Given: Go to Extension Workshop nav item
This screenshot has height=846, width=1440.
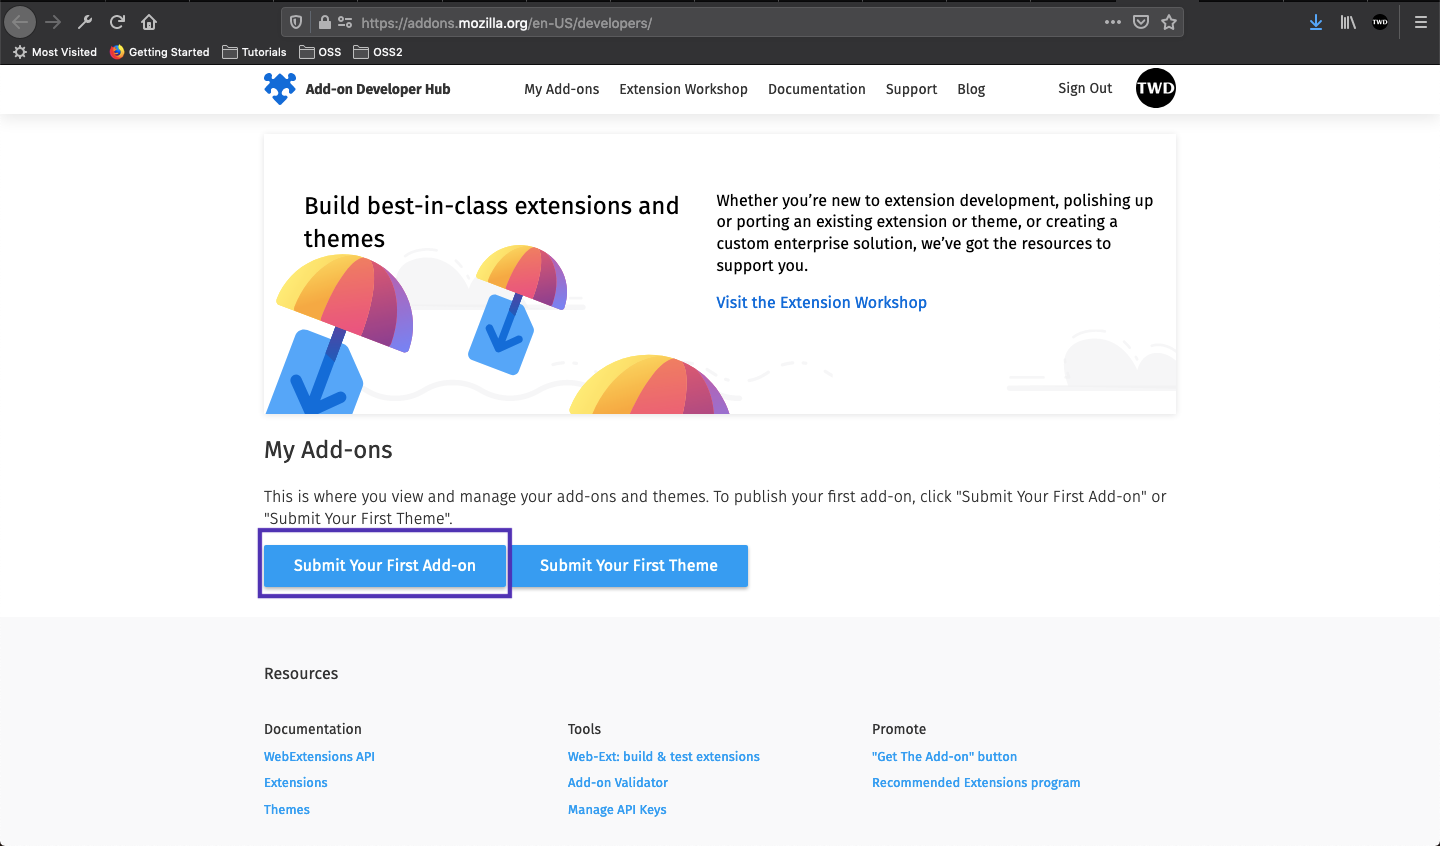Looking at the screenshot, I should [x=683, y=89].
